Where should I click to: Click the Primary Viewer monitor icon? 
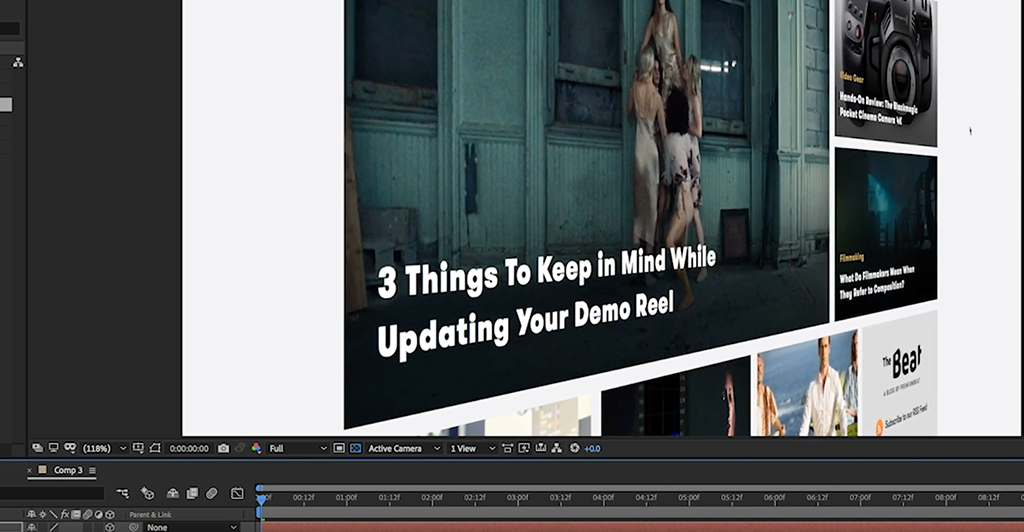coord(54,448)
